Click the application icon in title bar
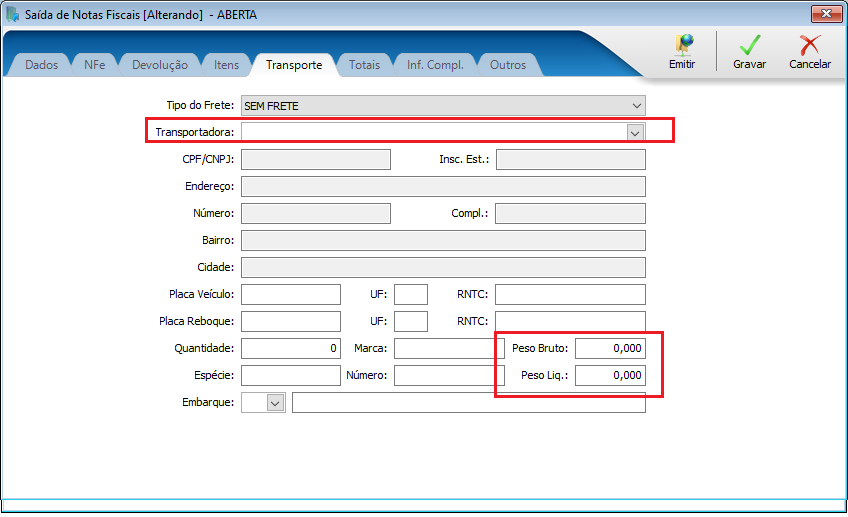Image resolution: width=848 pixels, height=517 pixels. coord(12,14)
